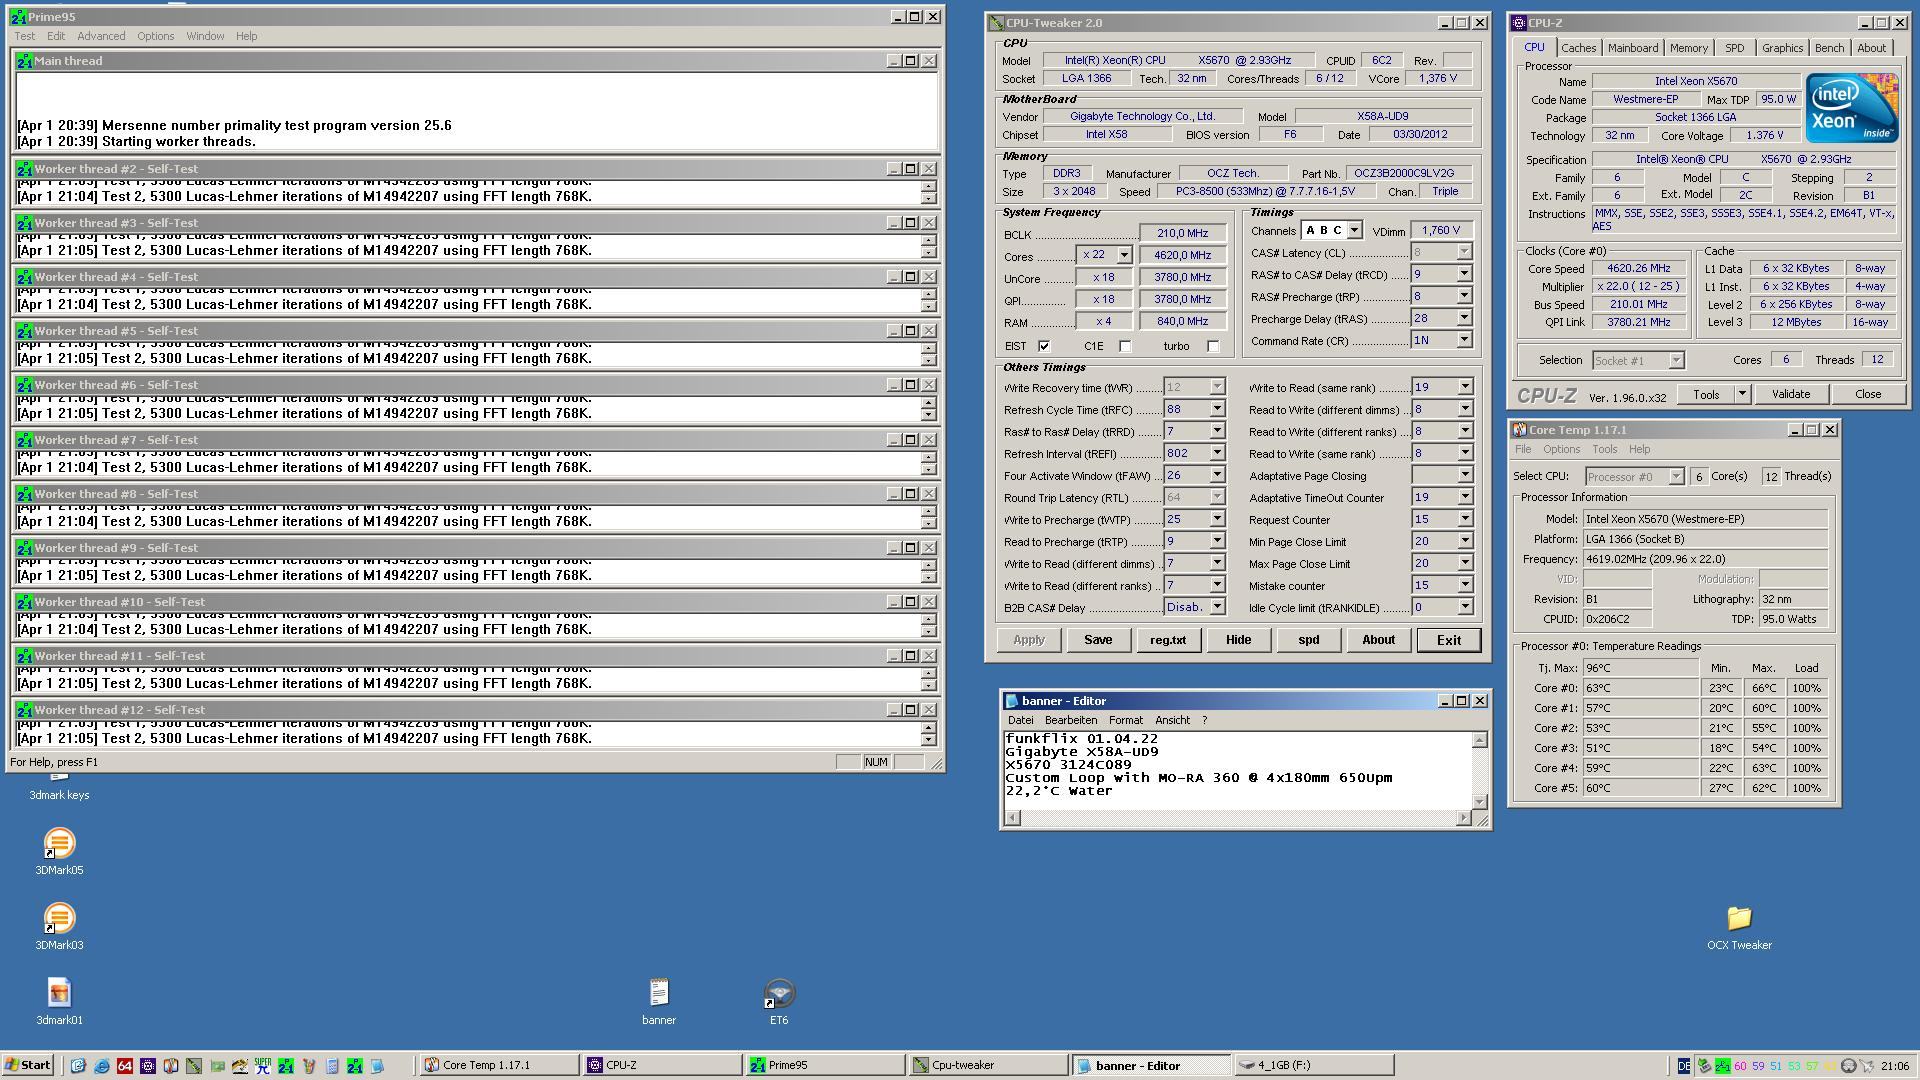Open the 3DMark05 desktop shortcut
Screen dimensions: 1920x1080
click(59, 852)
